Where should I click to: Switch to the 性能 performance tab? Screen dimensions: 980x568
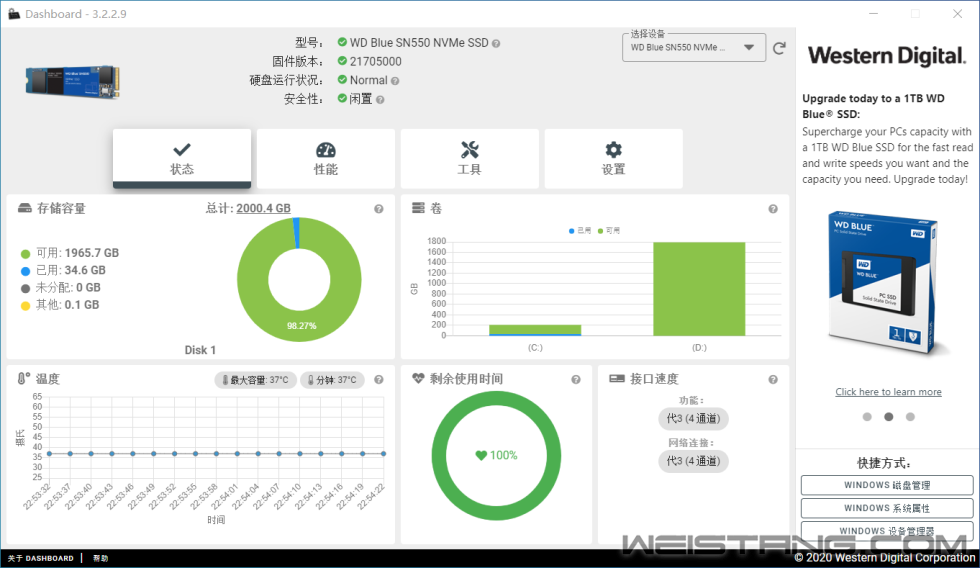(x=326, y=158)
